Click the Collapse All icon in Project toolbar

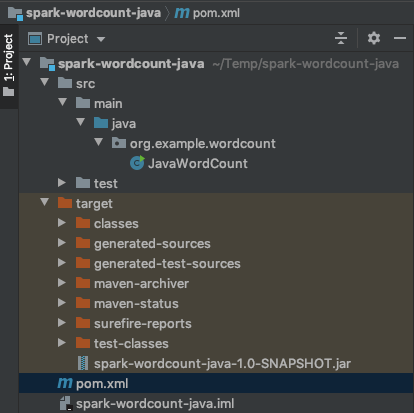(341, 38)
